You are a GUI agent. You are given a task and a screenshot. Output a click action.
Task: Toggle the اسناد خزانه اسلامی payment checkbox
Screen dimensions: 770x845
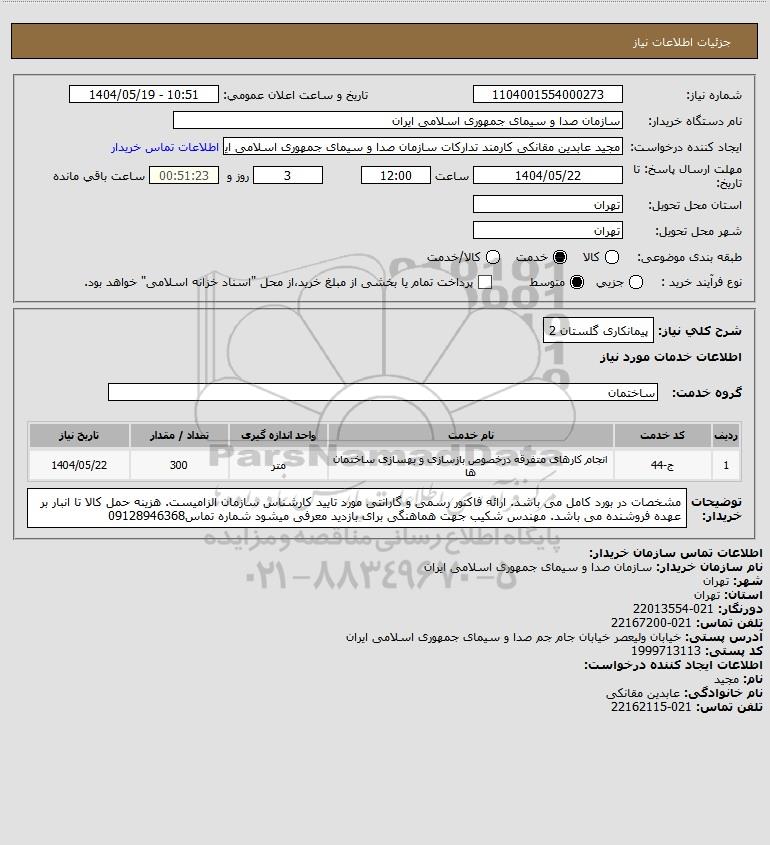click(x=485, y=282)
